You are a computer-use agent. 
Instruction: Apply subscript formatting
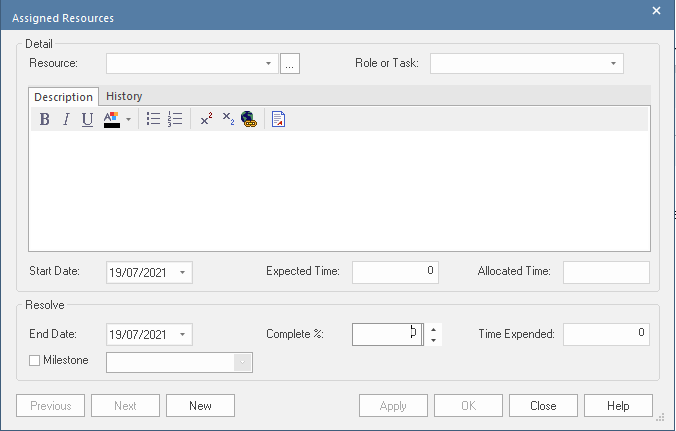click(x=227, y=120)
